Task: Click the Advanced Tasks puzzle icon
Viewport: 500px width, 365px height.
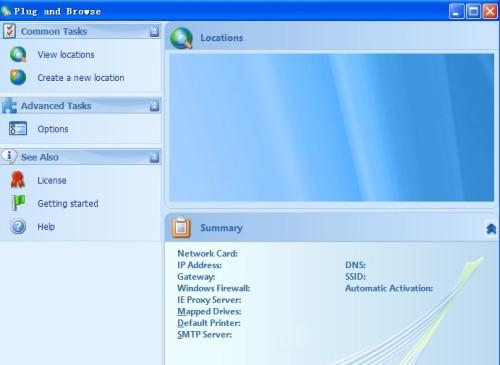Action: point(9,106)
